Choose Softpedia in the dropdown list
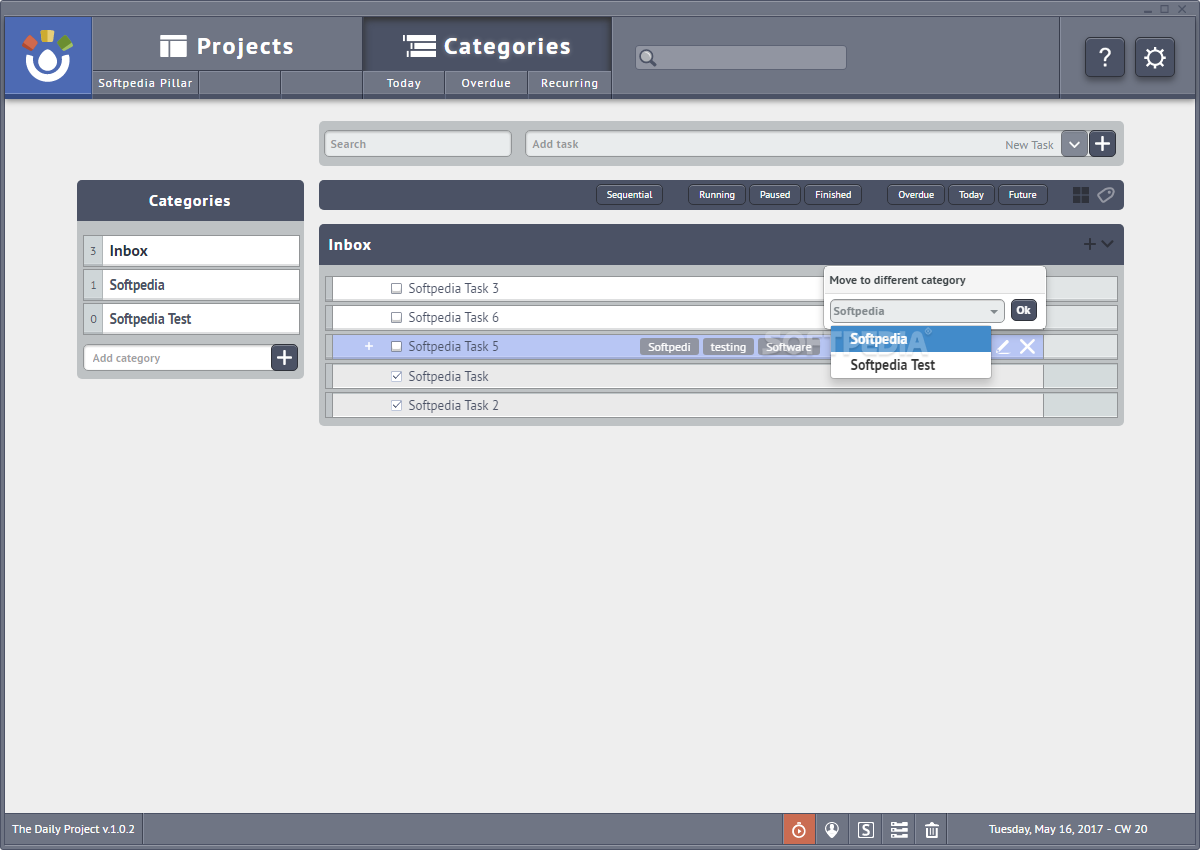The image size is (1200, 850). point(911,339)
